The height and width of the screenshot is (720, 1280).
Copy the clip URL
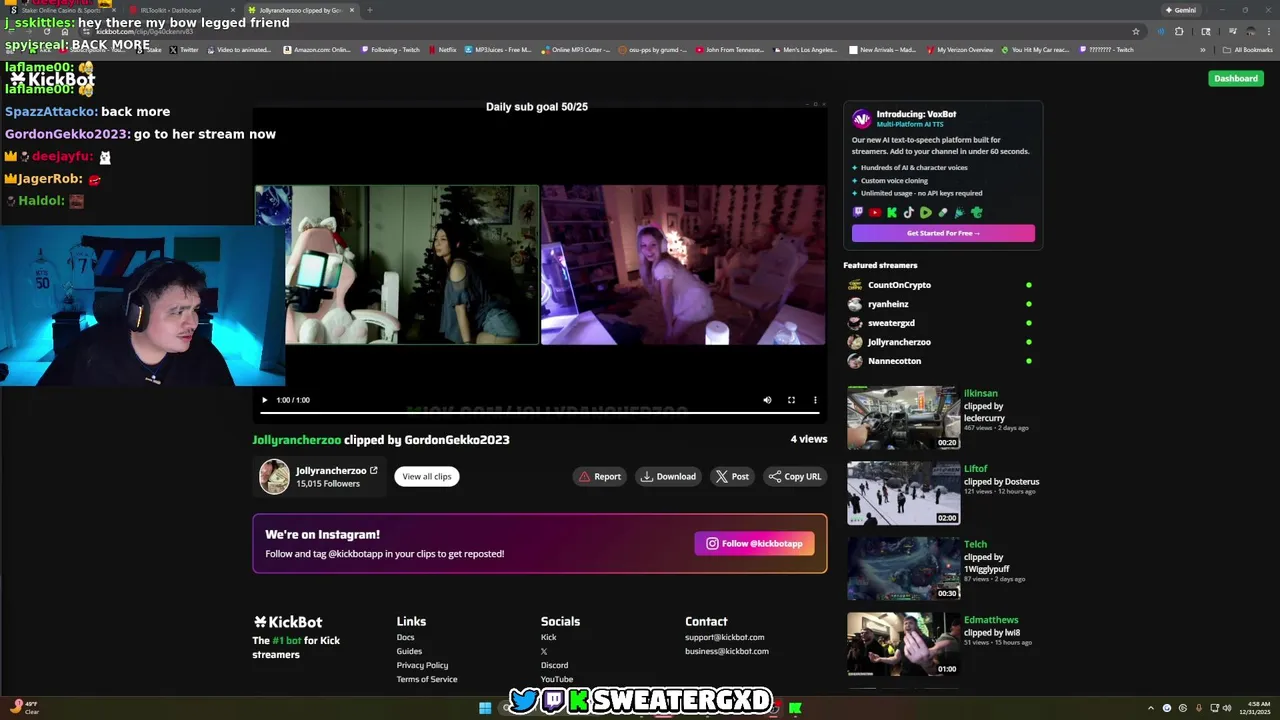point(795,477)
